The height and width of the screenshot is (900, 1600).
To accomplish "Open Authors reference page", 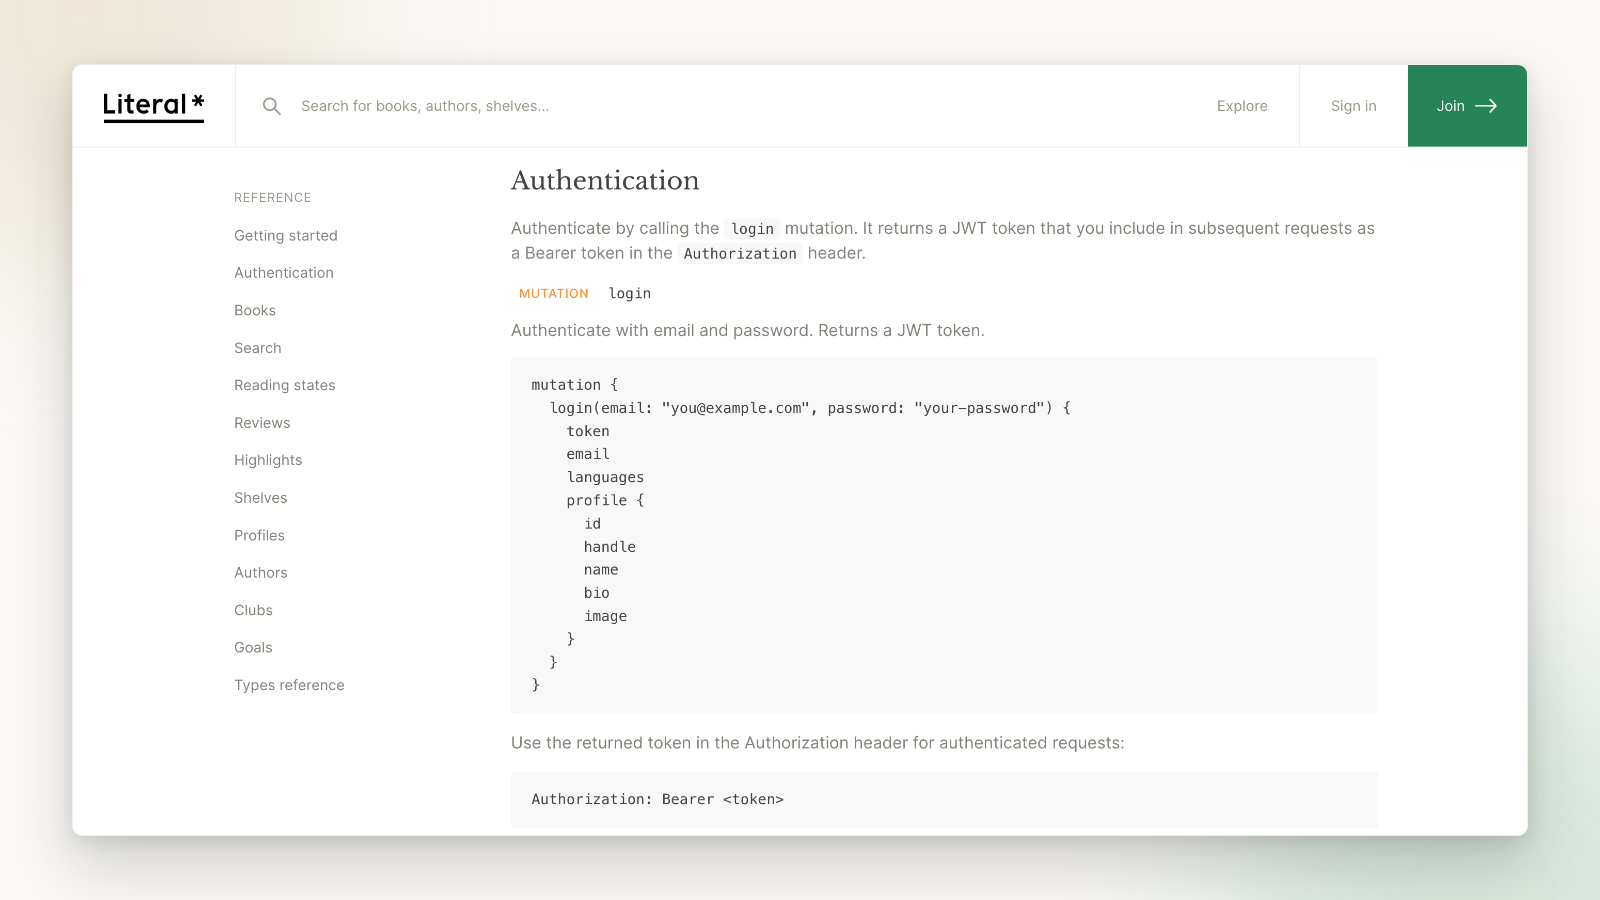I will tap(261, 573).
